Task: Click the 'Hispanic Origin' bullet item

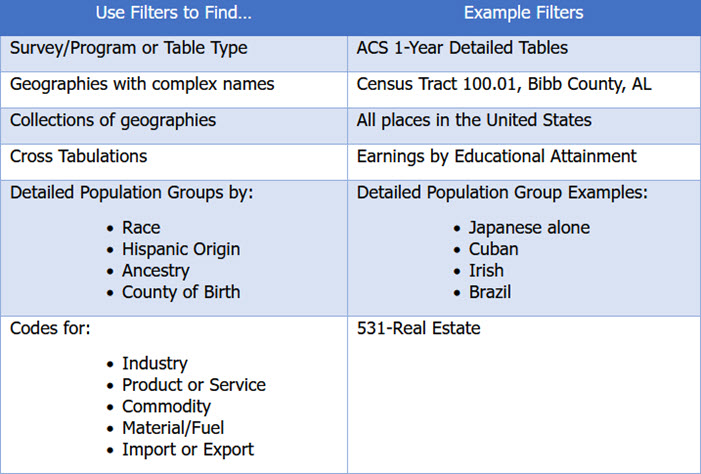Action: point(181,250)
